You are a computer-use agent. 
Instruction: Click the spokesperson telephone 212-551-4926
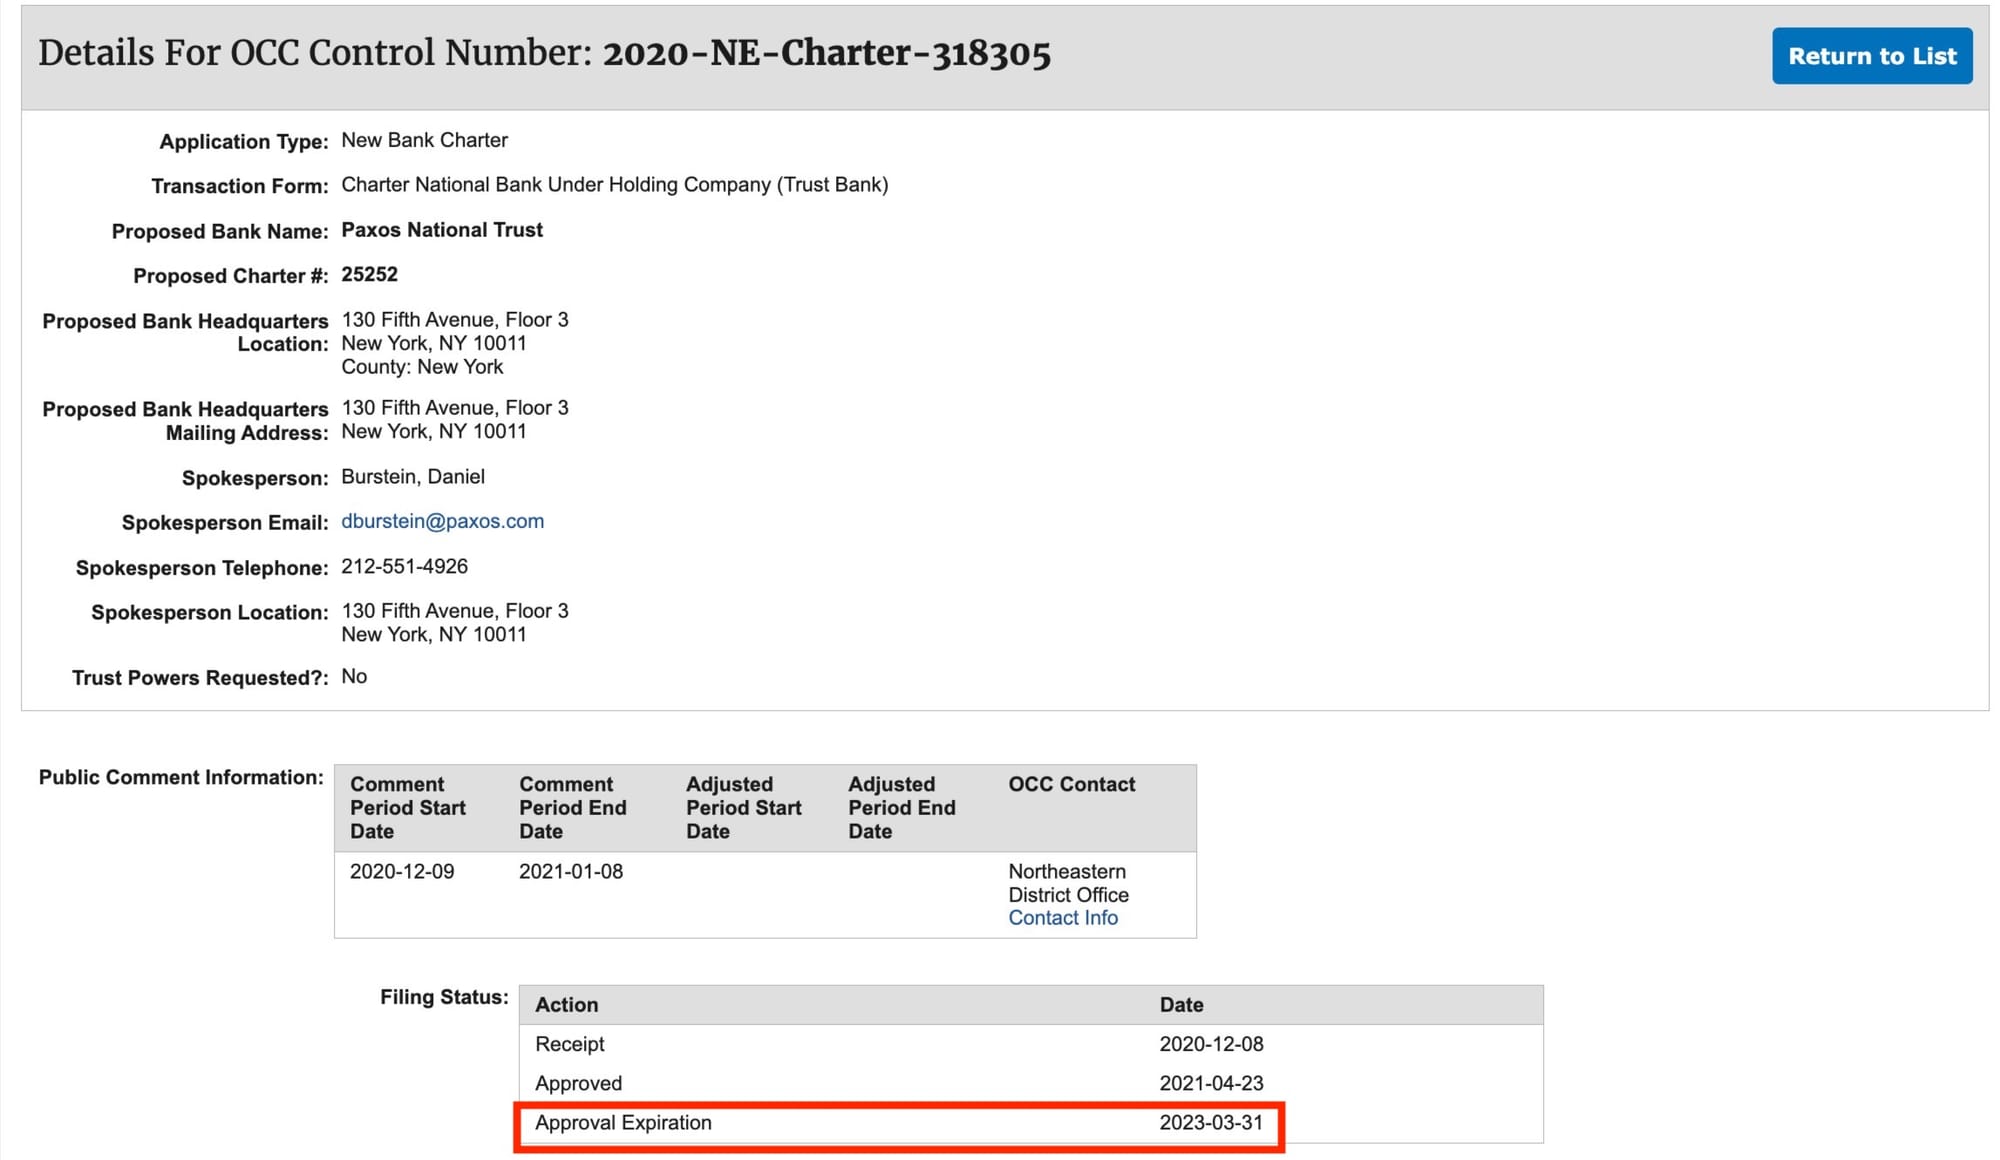[404, 566]
